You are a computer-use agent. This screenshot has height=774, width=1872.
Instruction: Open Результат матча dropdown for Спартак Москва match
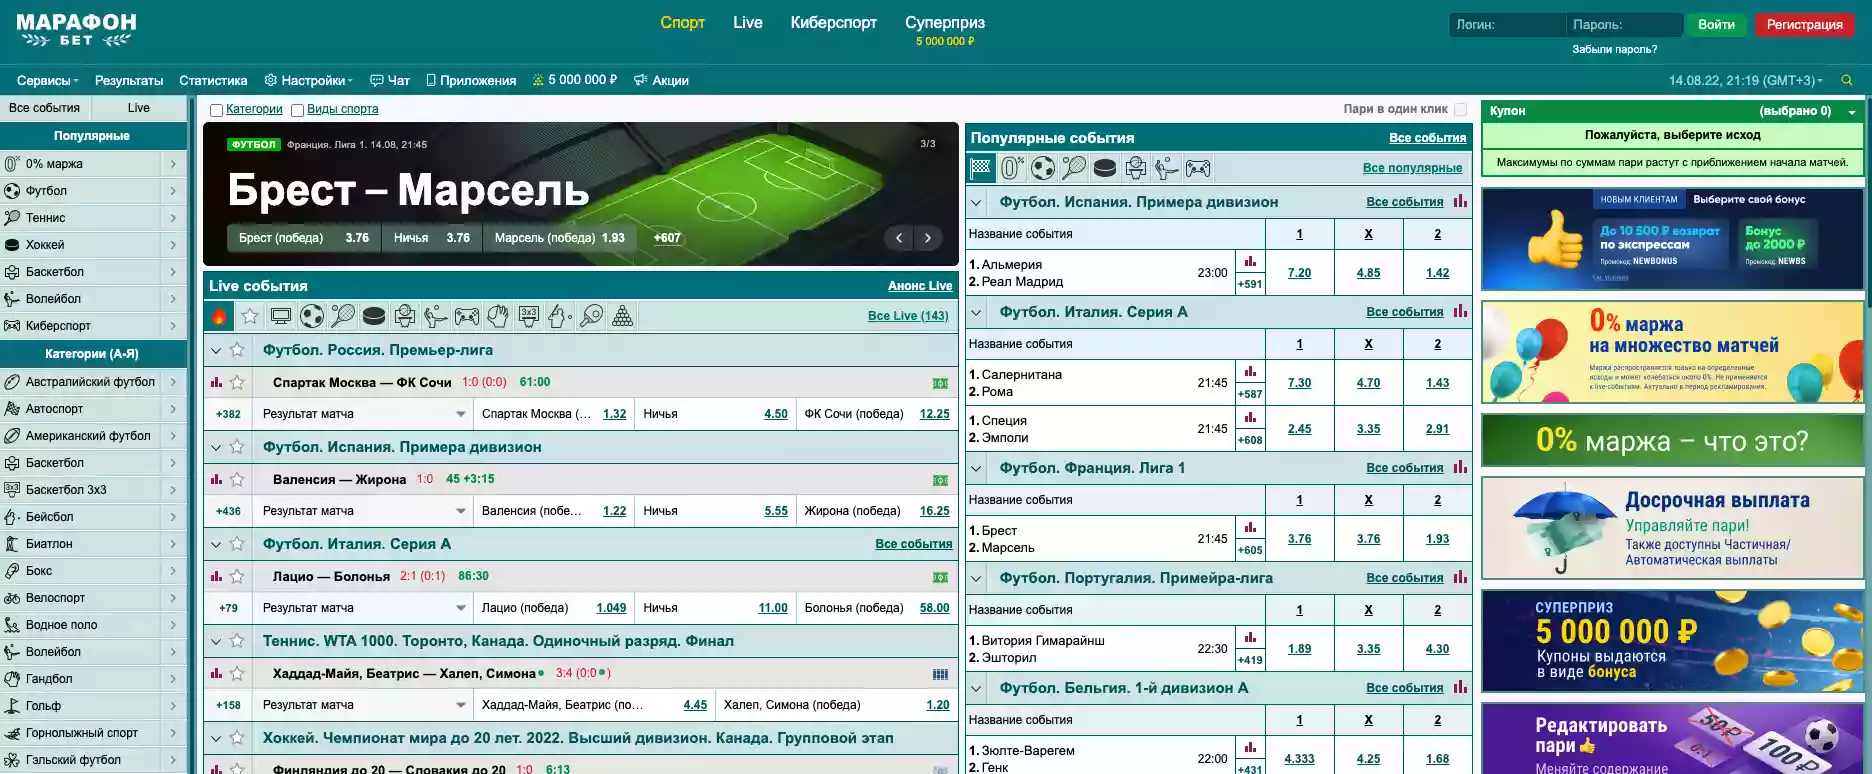coord(363,414)
